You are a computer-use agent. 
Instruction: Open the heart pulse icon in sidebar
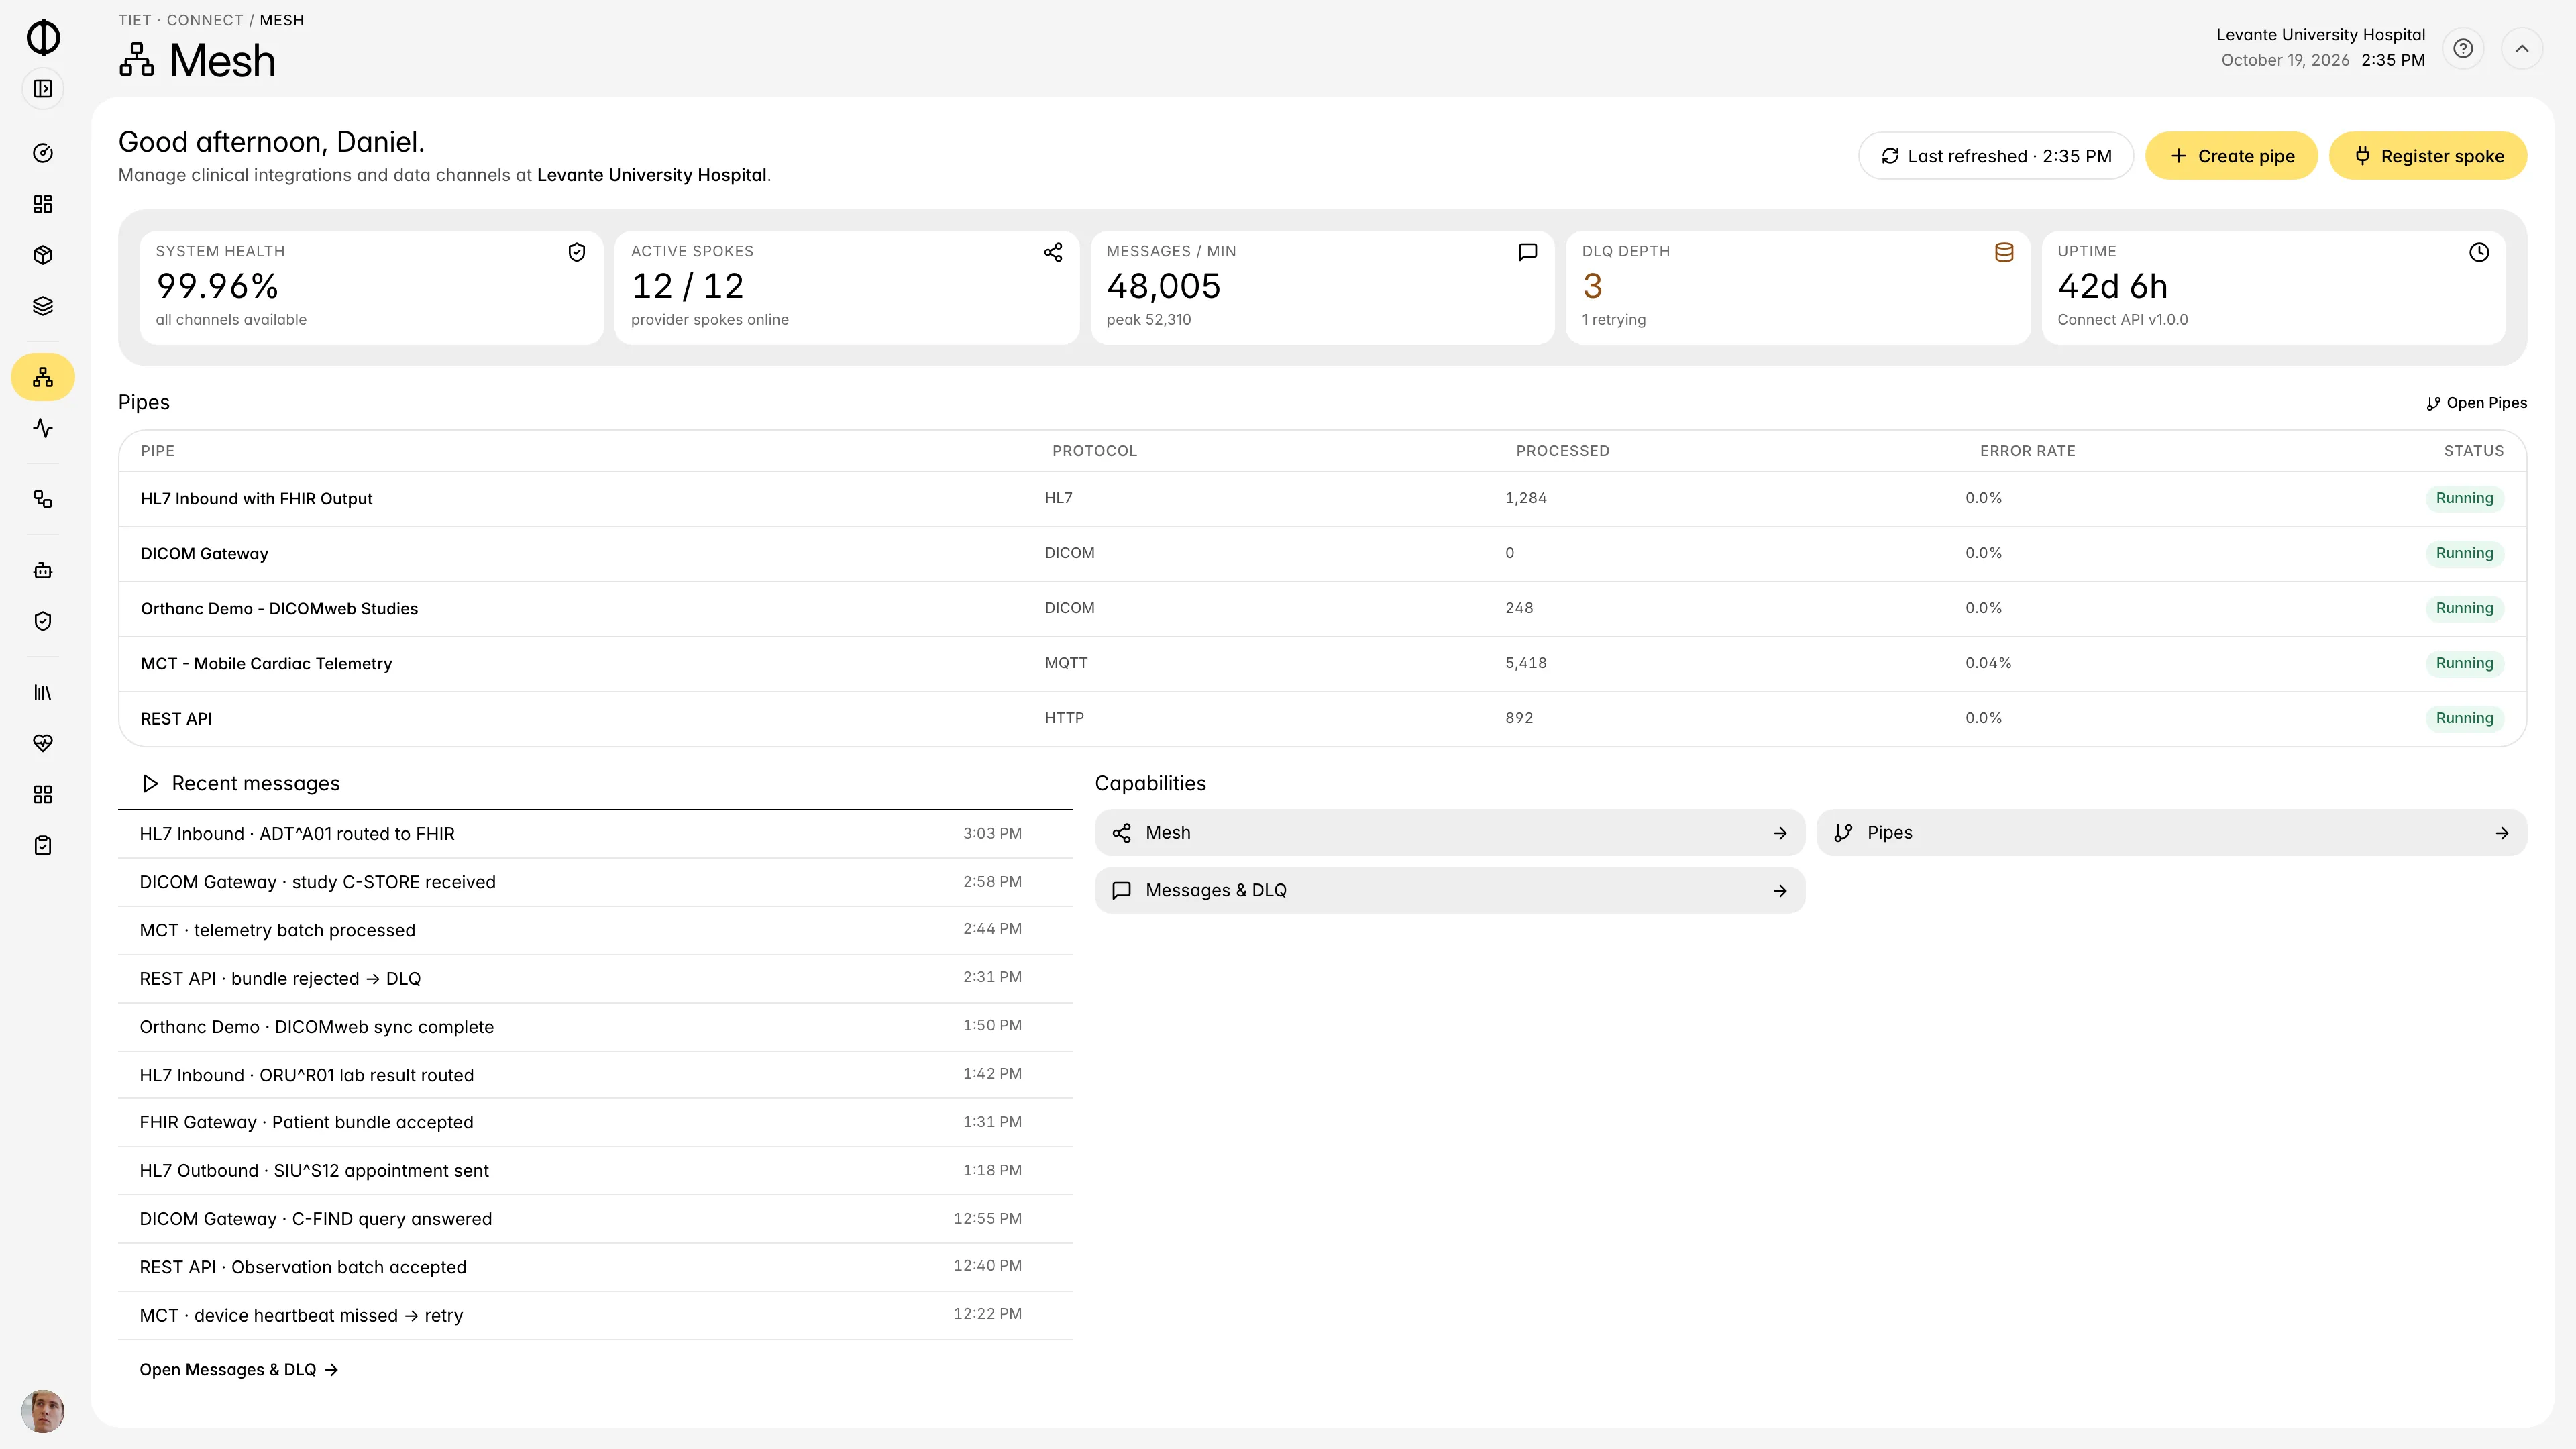point(43,743)
